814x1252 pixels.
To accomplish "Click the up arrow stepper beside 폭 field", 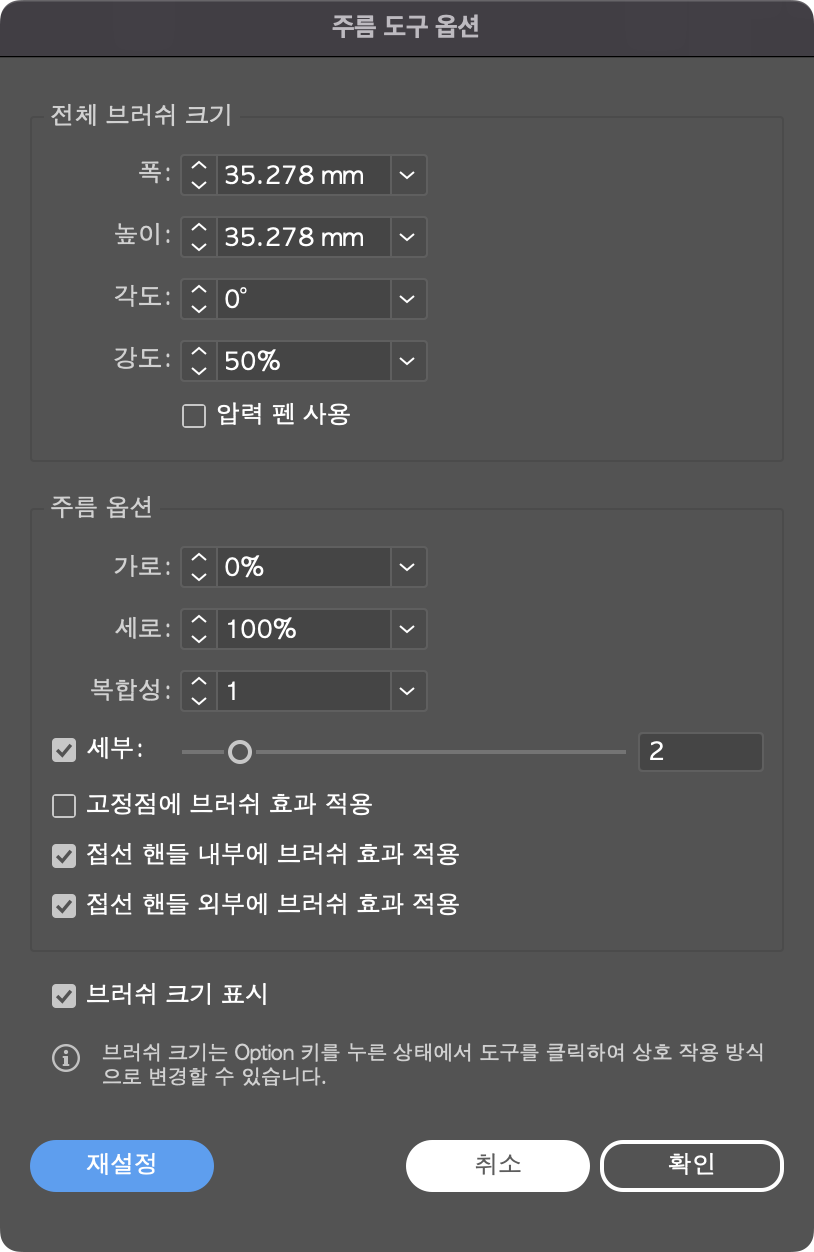I will coord(197,167).
